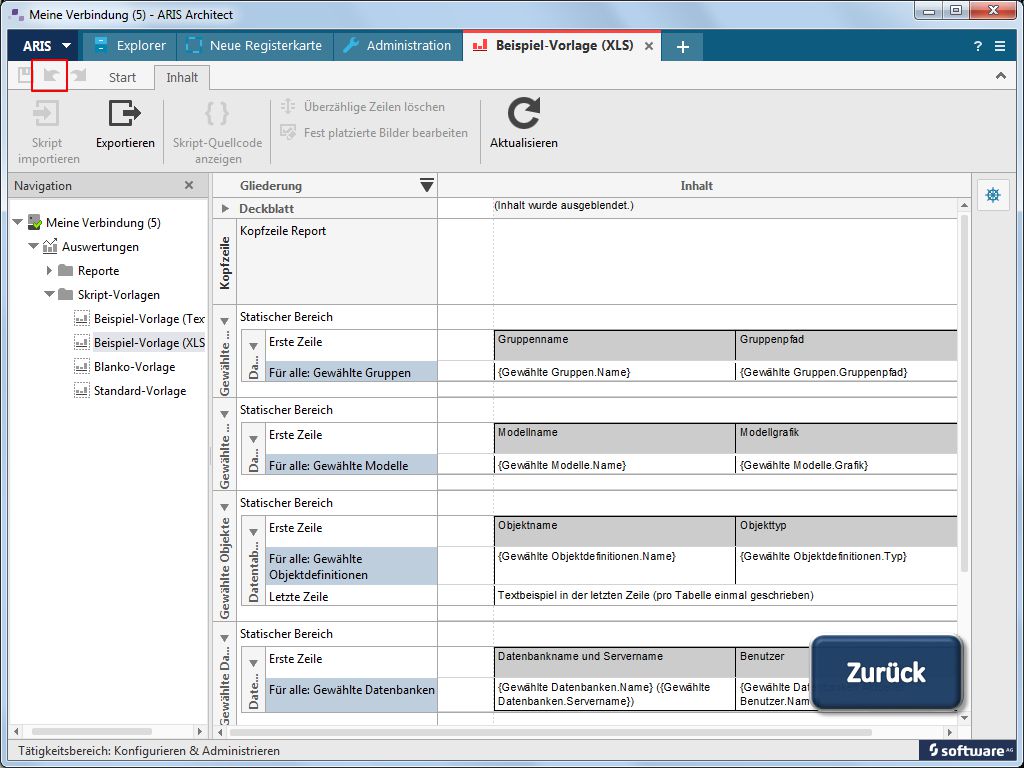The height and width of the screenshot is (768, 1024).
Task: Open the Inhalt ribbon tab
Action: click(182, 77)
